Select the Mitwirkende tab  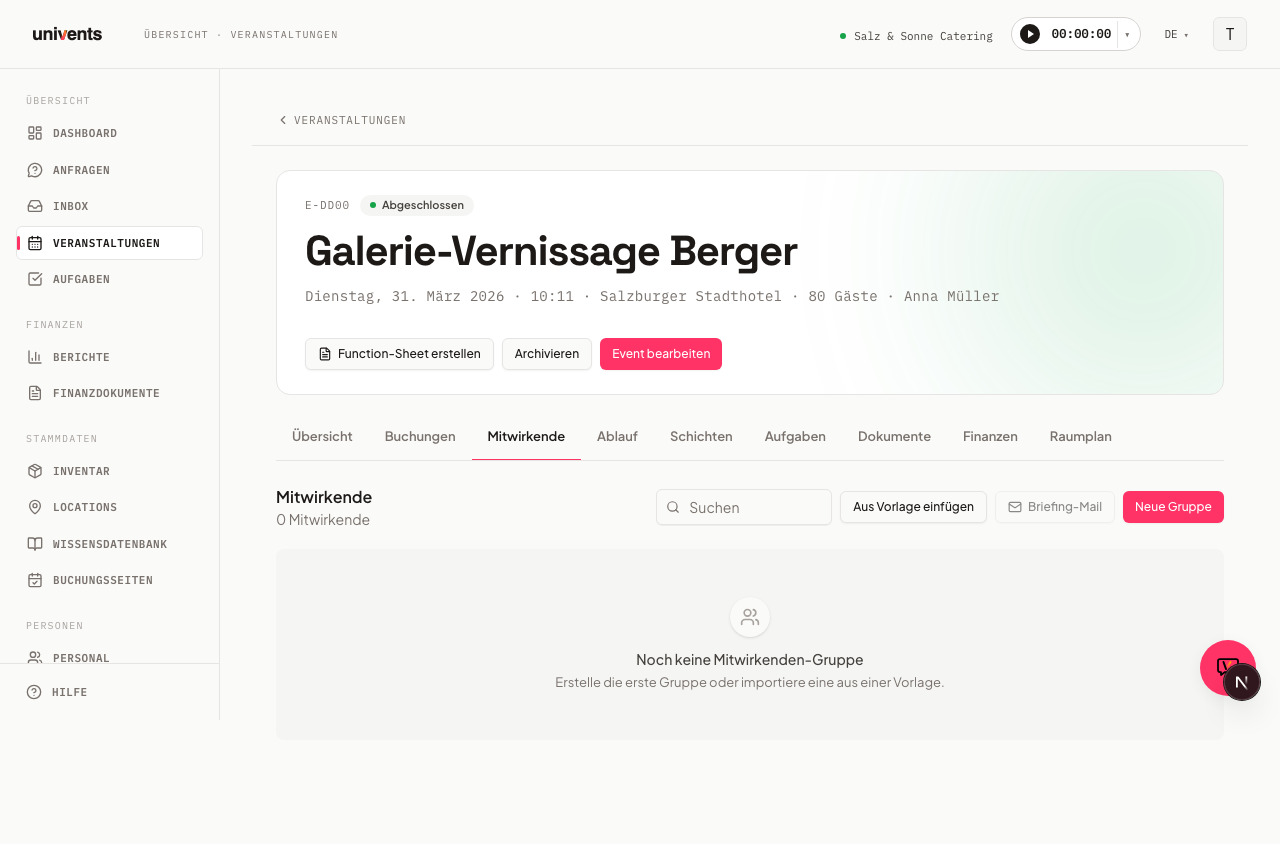point(526,437)
